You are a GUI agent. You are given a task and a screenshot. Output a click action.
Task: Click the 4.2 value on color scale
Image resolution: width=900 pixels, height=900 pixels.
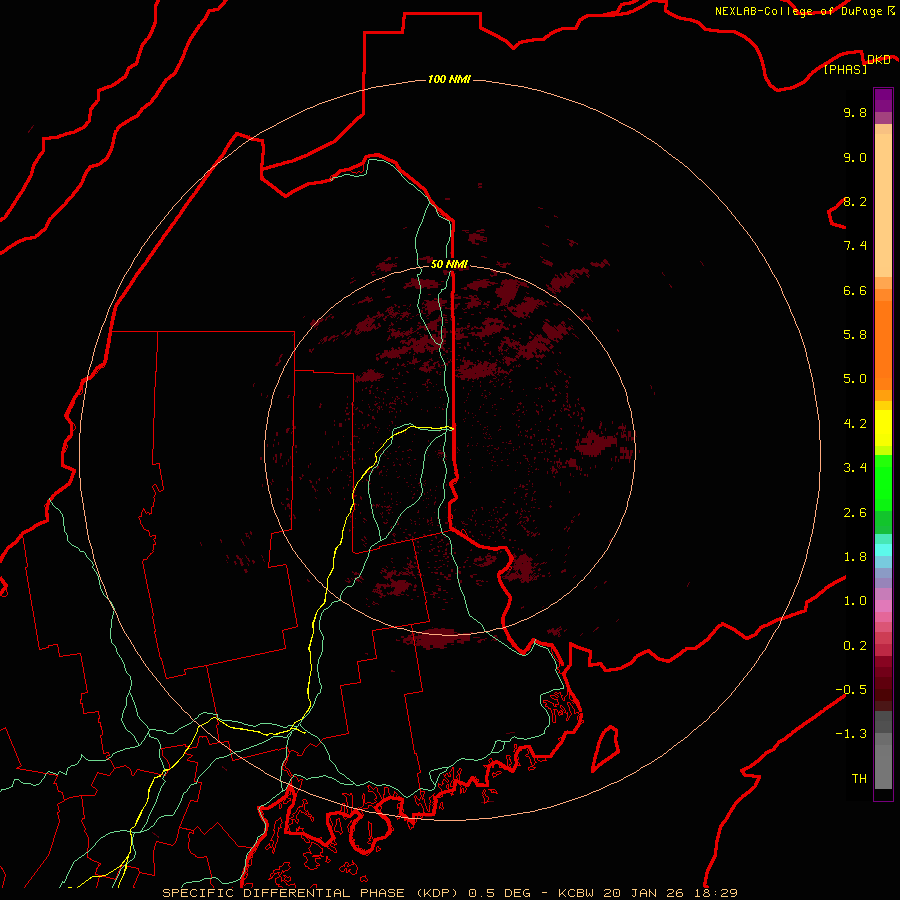[x=855, y=424]
